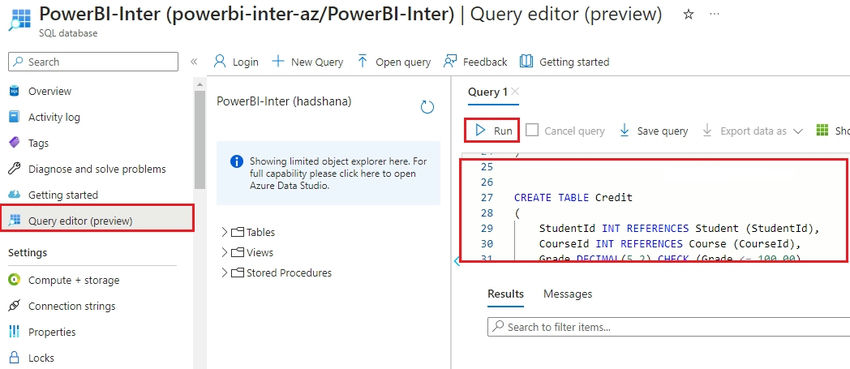Screen dimensions: 850x369
Task: Open Diagnose and solve problems page
Action: coord(98,169)
